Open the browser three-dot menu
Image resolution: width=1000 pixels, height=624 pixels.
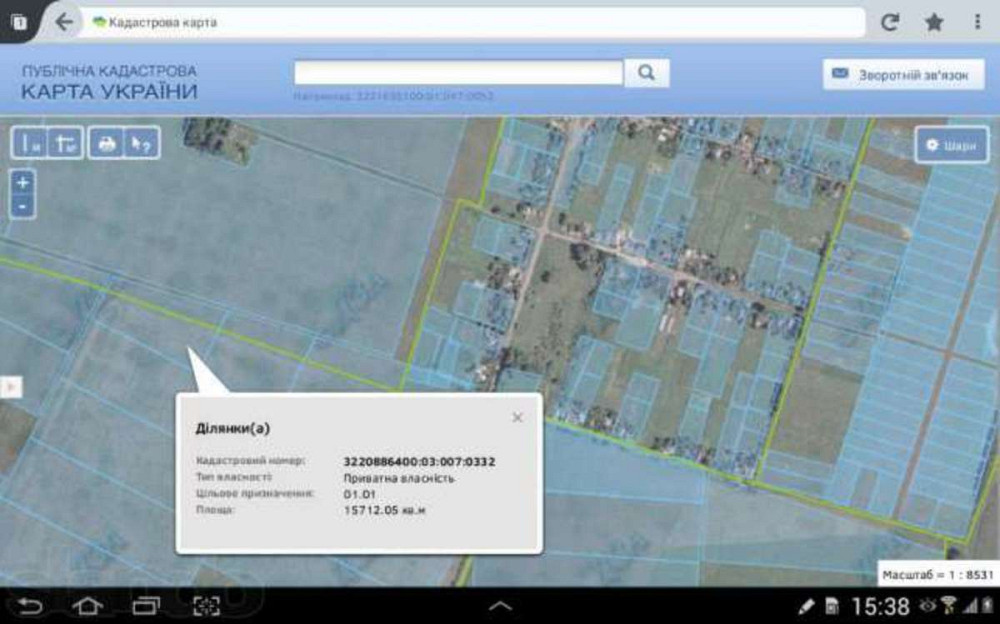coord(977,22)
